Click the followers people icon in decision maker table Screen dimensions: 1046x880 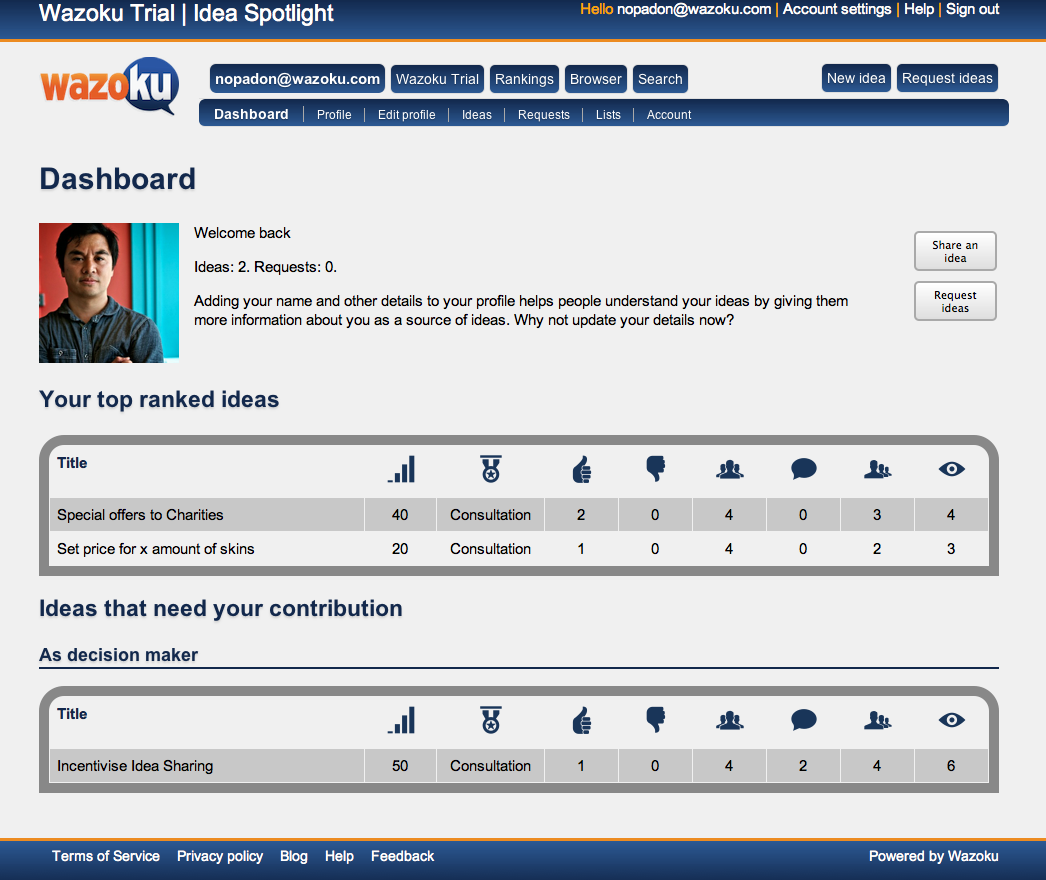point(877,721)
